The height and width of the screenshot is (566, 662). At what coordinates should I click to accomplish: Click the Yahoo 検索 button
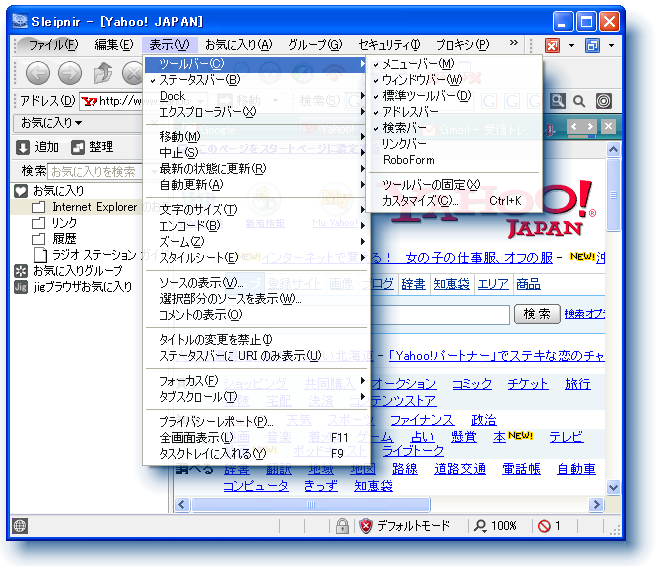pos(537,314)
